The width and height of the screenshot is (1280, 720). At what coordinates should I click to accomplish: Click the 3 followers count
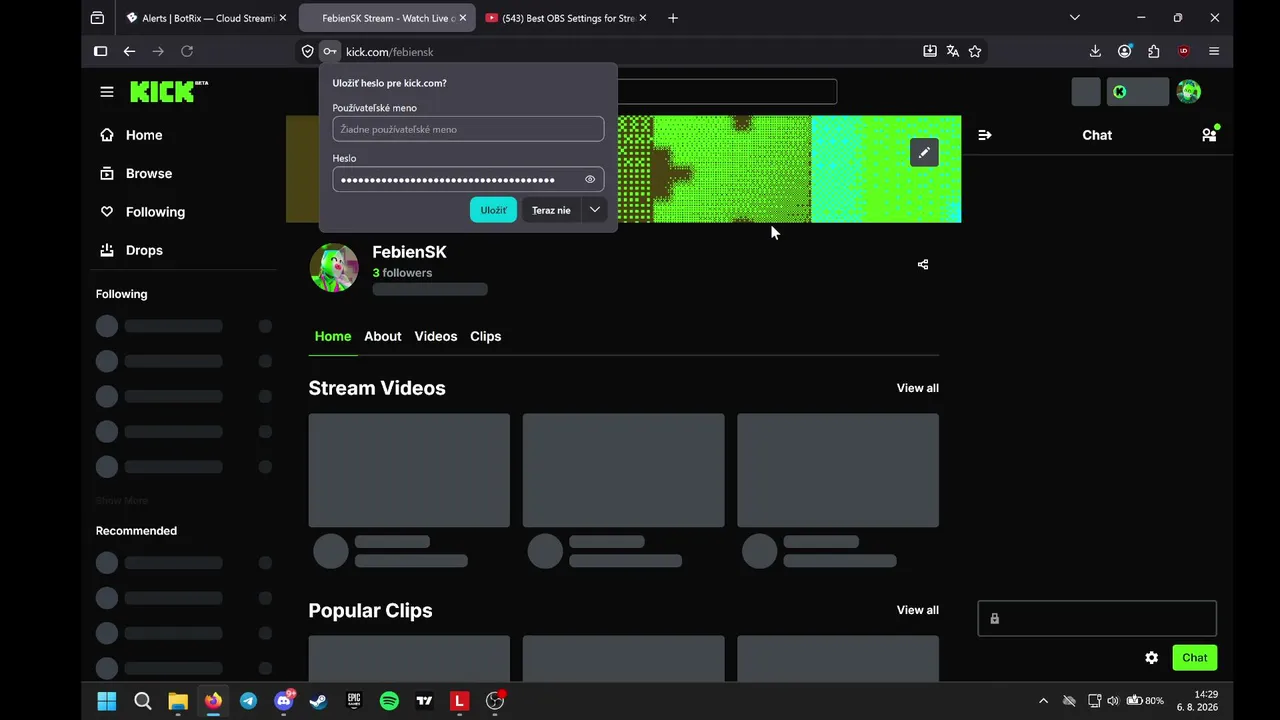tap(402, 273)
